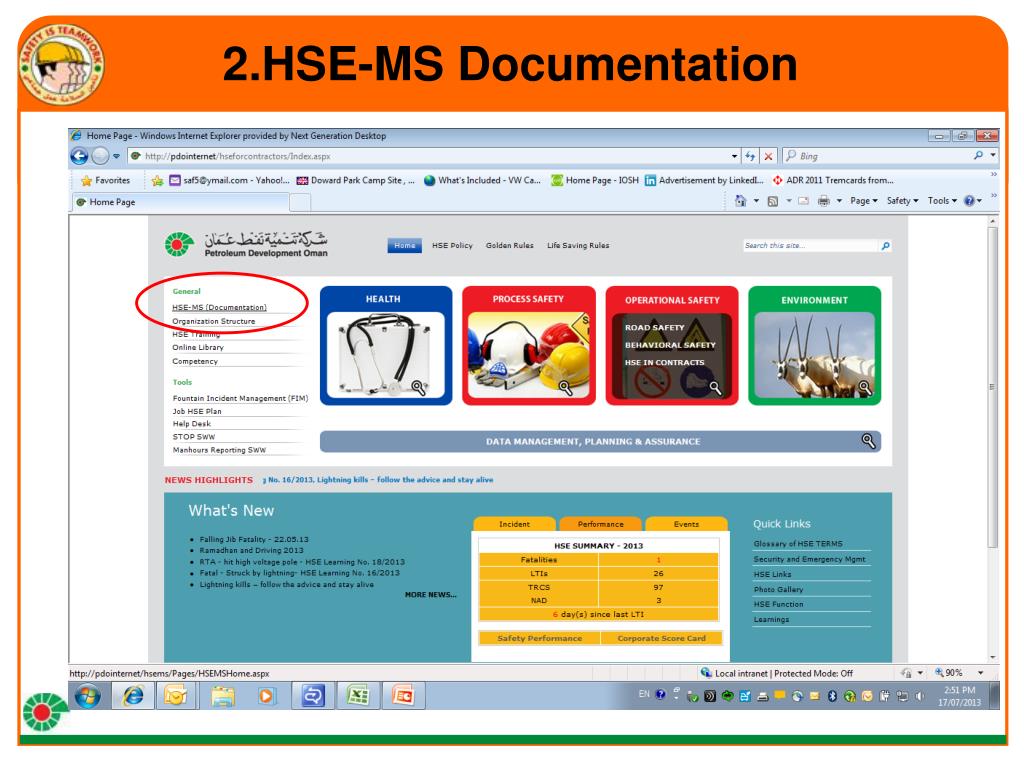Viewport: 1024px width, 768px height.
Task: Open Internet Explorer from the taskbar
Action: point(133,696)
